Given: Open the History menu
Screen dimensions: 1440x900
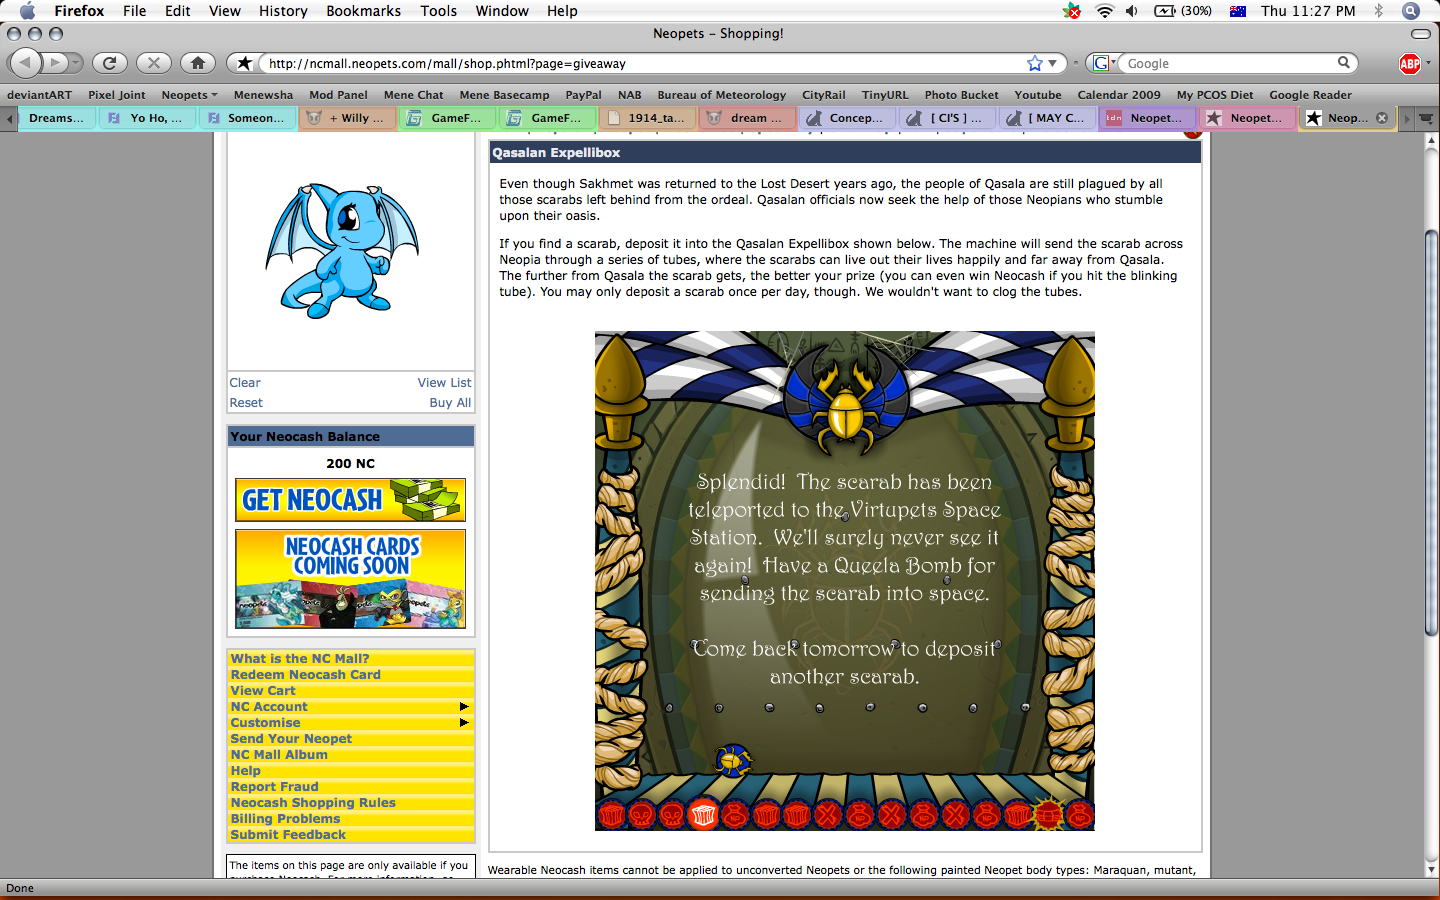Looking at the screenshot, I should click(283, 11).
